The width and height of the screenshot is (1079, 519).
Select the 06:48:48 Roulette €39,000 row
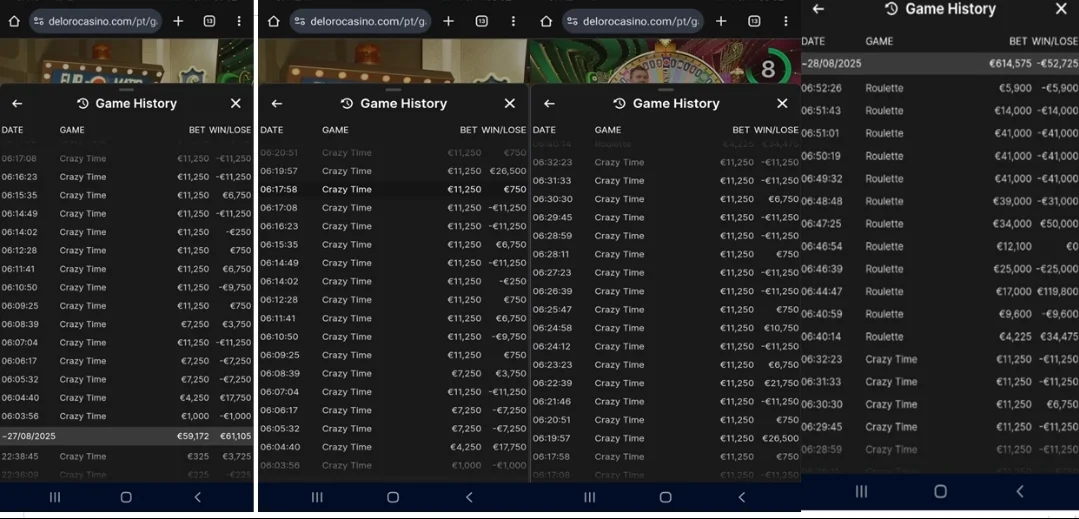click(x=940, y=201)
